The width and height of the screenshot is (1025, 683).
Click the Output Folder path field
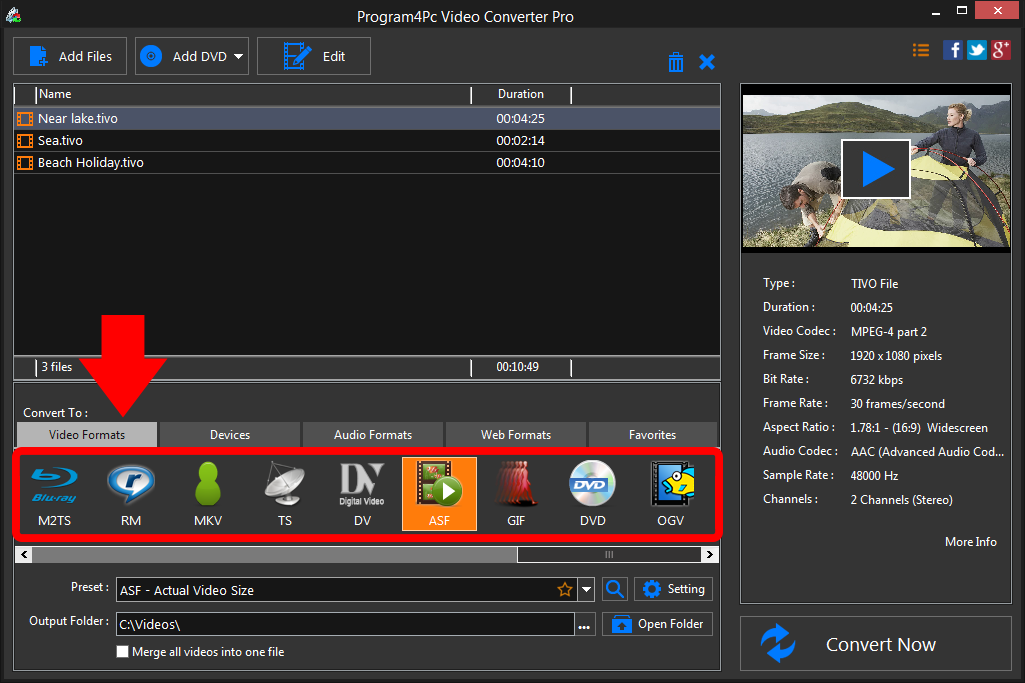pyautogui.click(x=345, y=624)
